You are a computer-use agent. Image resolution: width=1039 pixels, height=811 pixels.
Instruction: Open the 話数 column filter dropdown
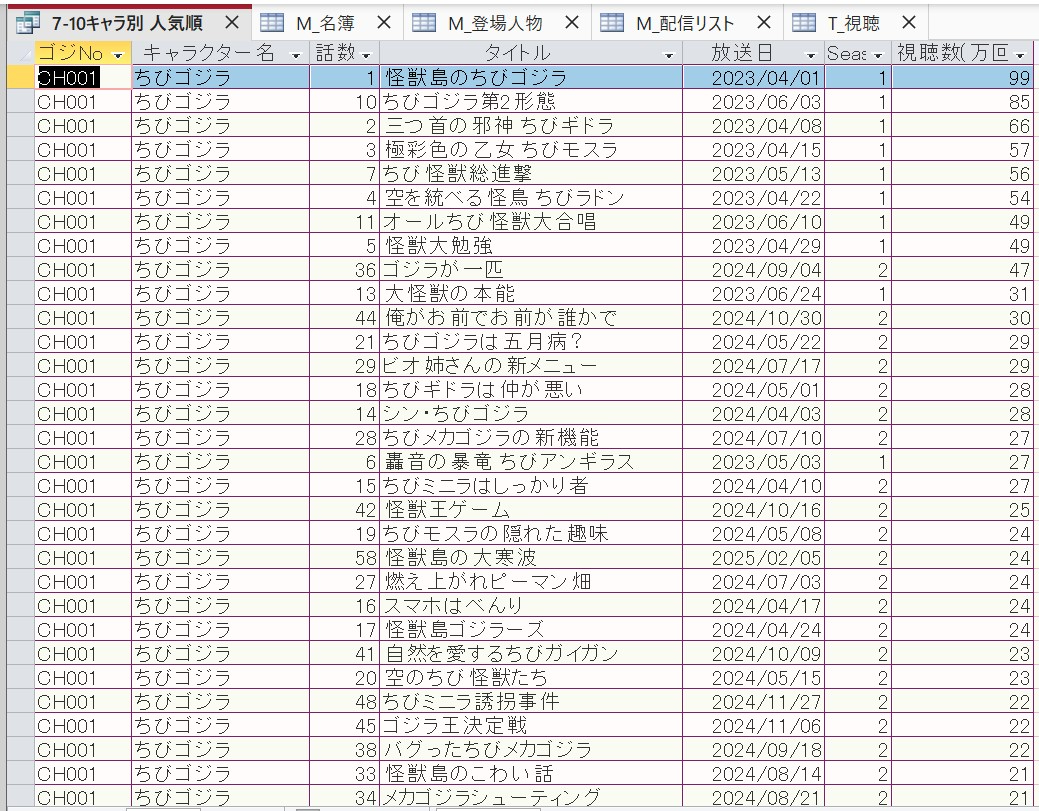366,55
